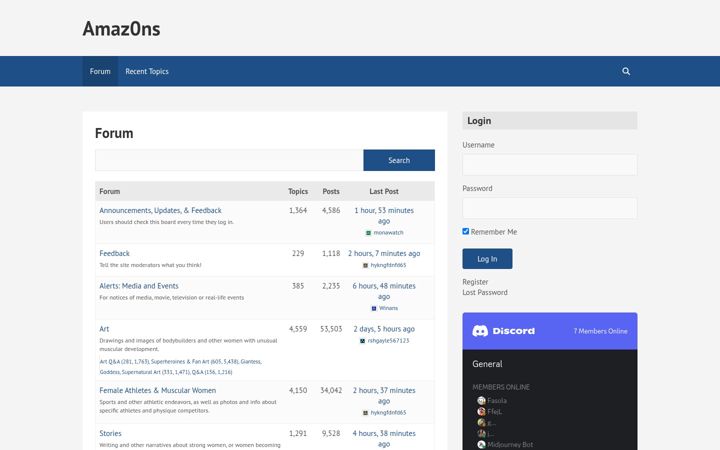Open Superheroines & Fan Art subforum
The image size is (720, 450).
coord(195,362)
